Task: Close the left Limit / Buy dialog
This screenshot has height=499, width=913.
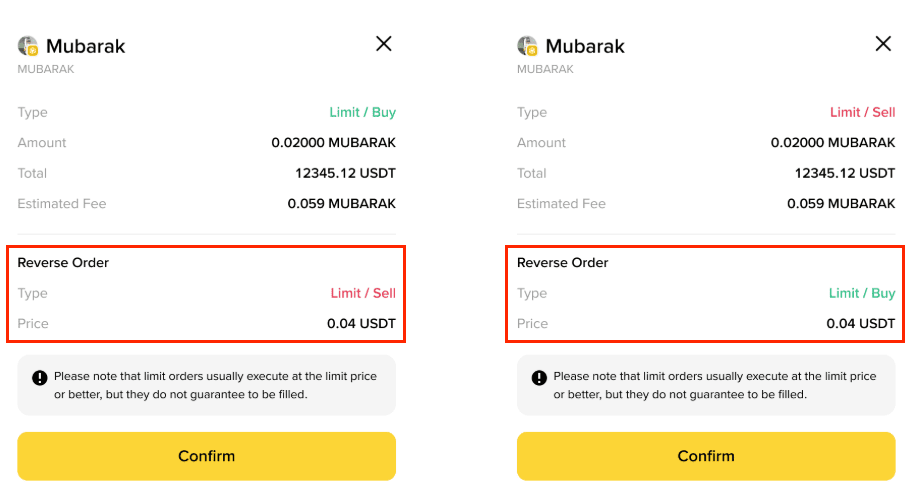Action: pos(384,44)
